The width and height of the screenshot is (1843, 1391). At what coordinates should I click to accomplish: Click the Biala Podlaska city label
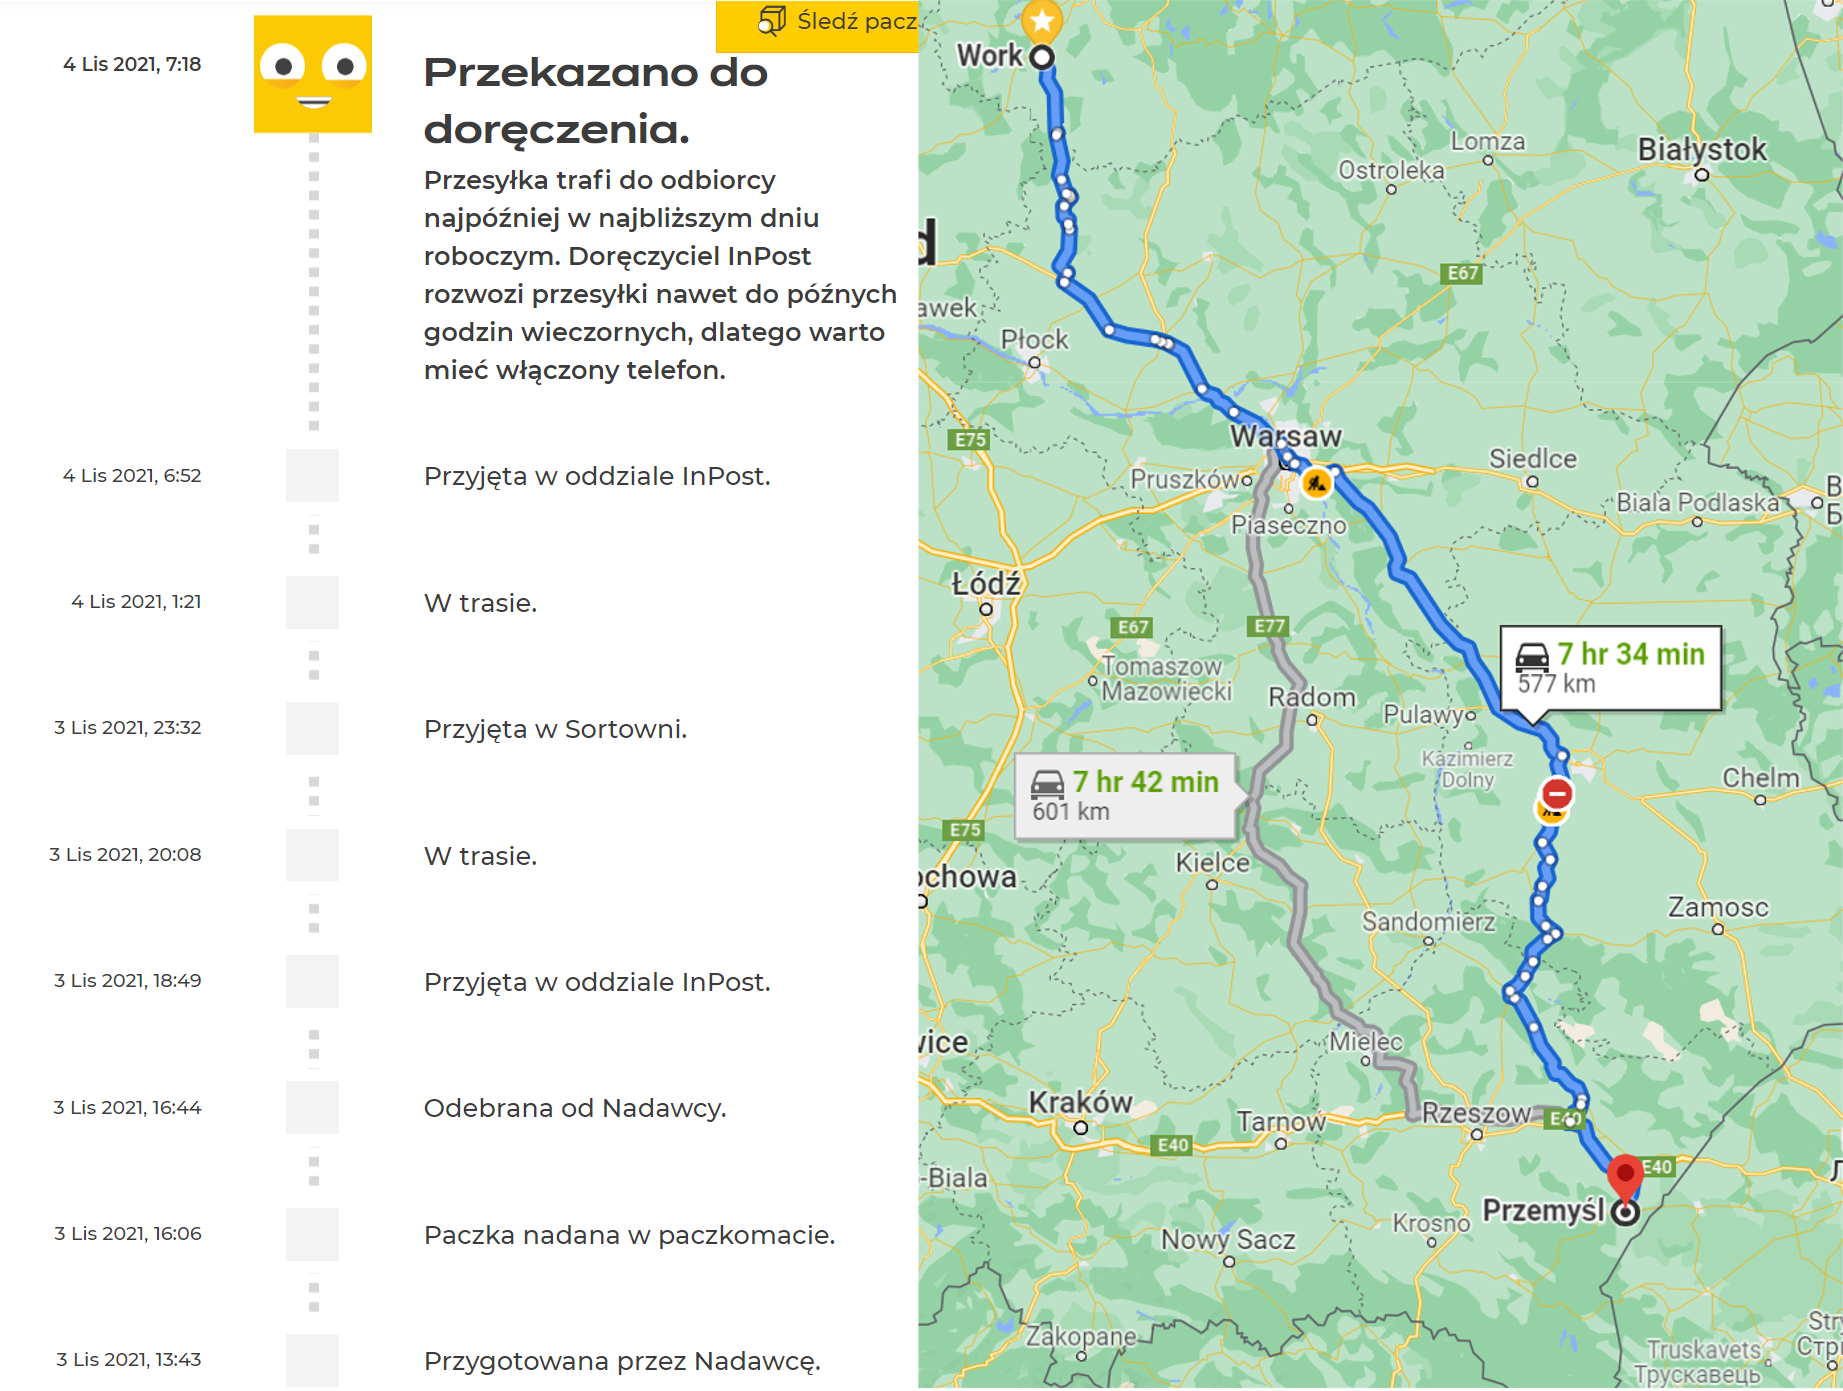(x=1697, y=502)
